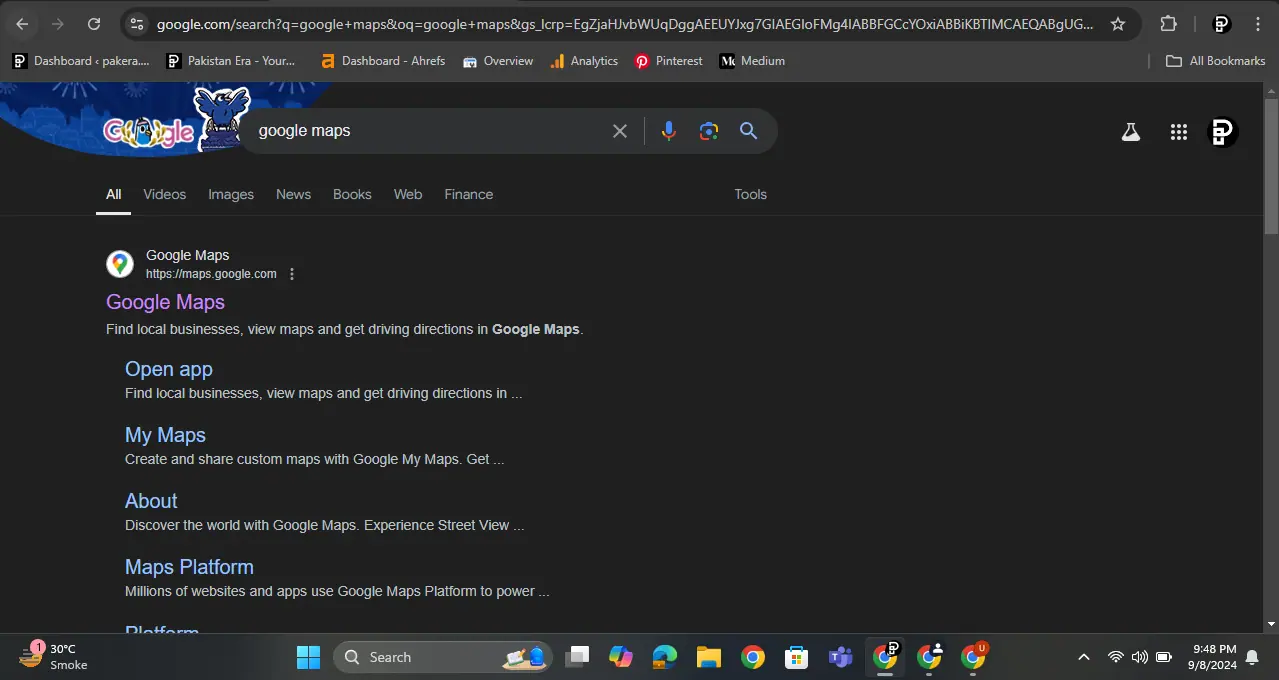Open the weather widget showing 30°C Smoke
The image size is (1279, 680).
[56, 657]
